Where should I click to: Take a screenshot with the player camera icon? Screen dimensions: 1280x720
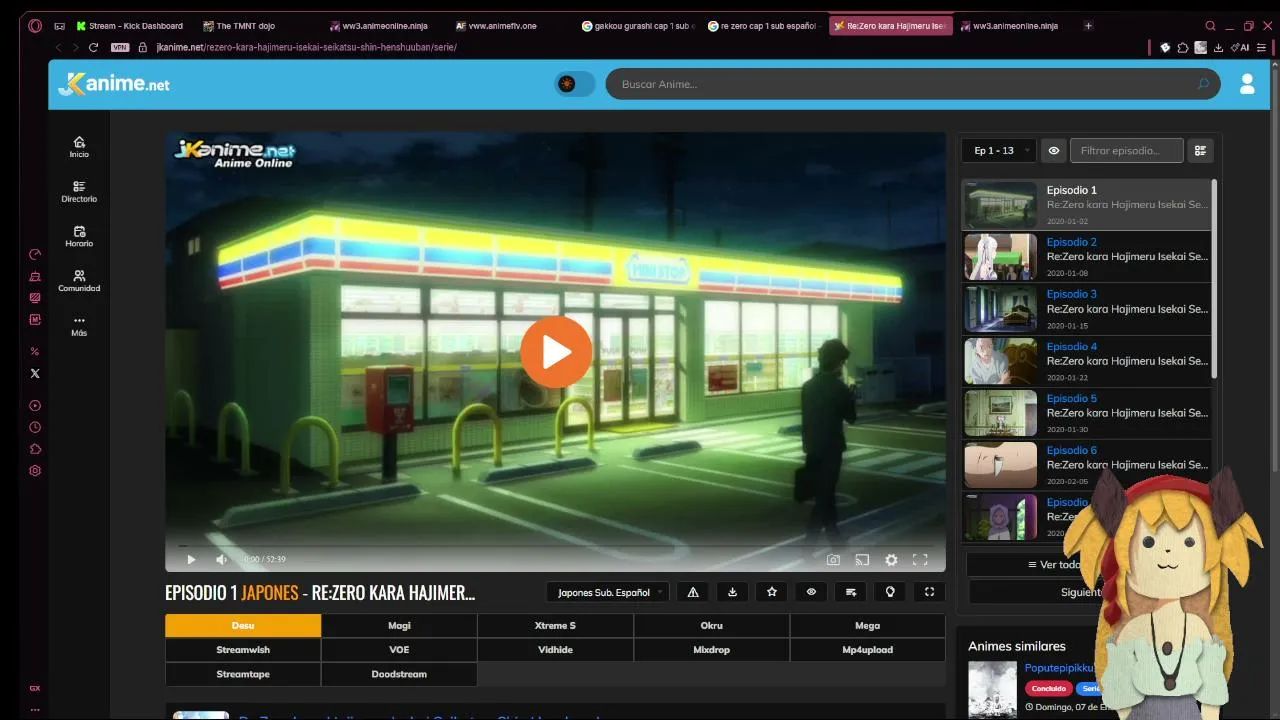pyautogui.click(x=833, y=560)
